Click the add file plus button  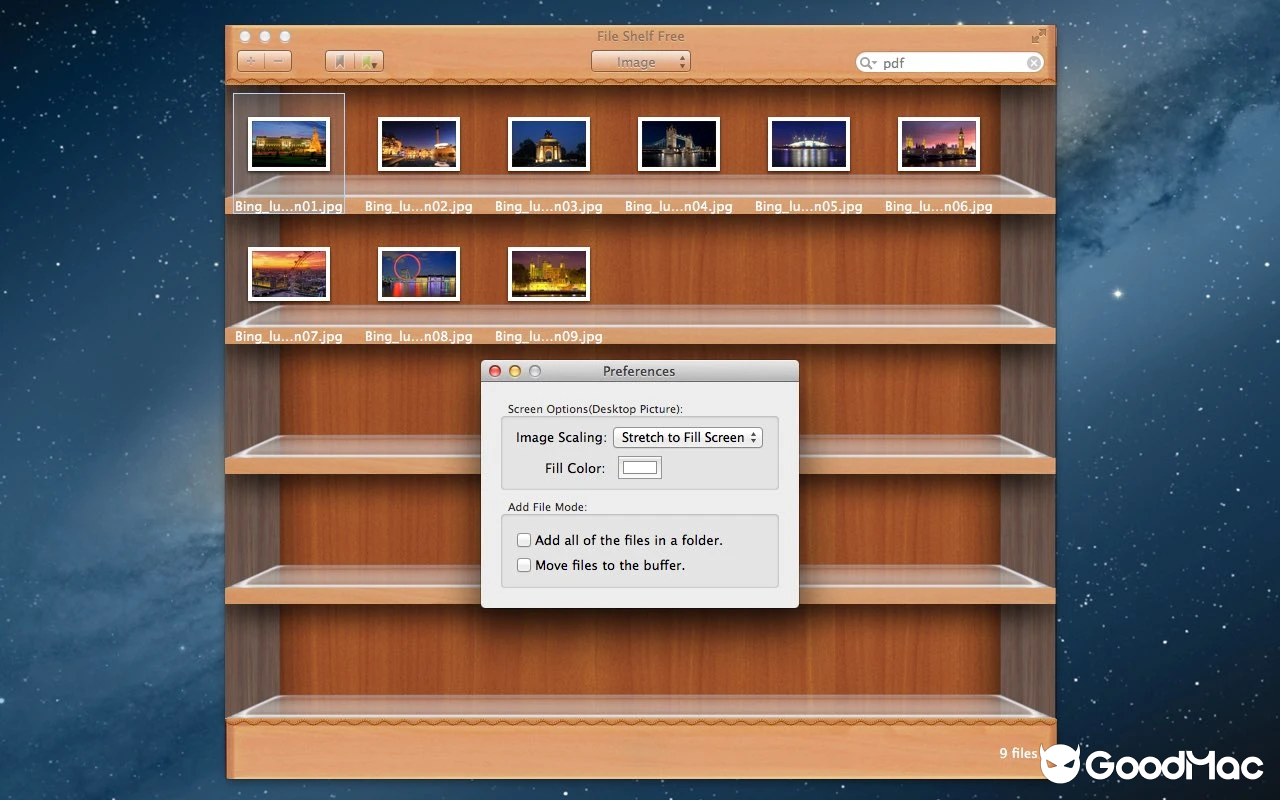coord(251,61)
